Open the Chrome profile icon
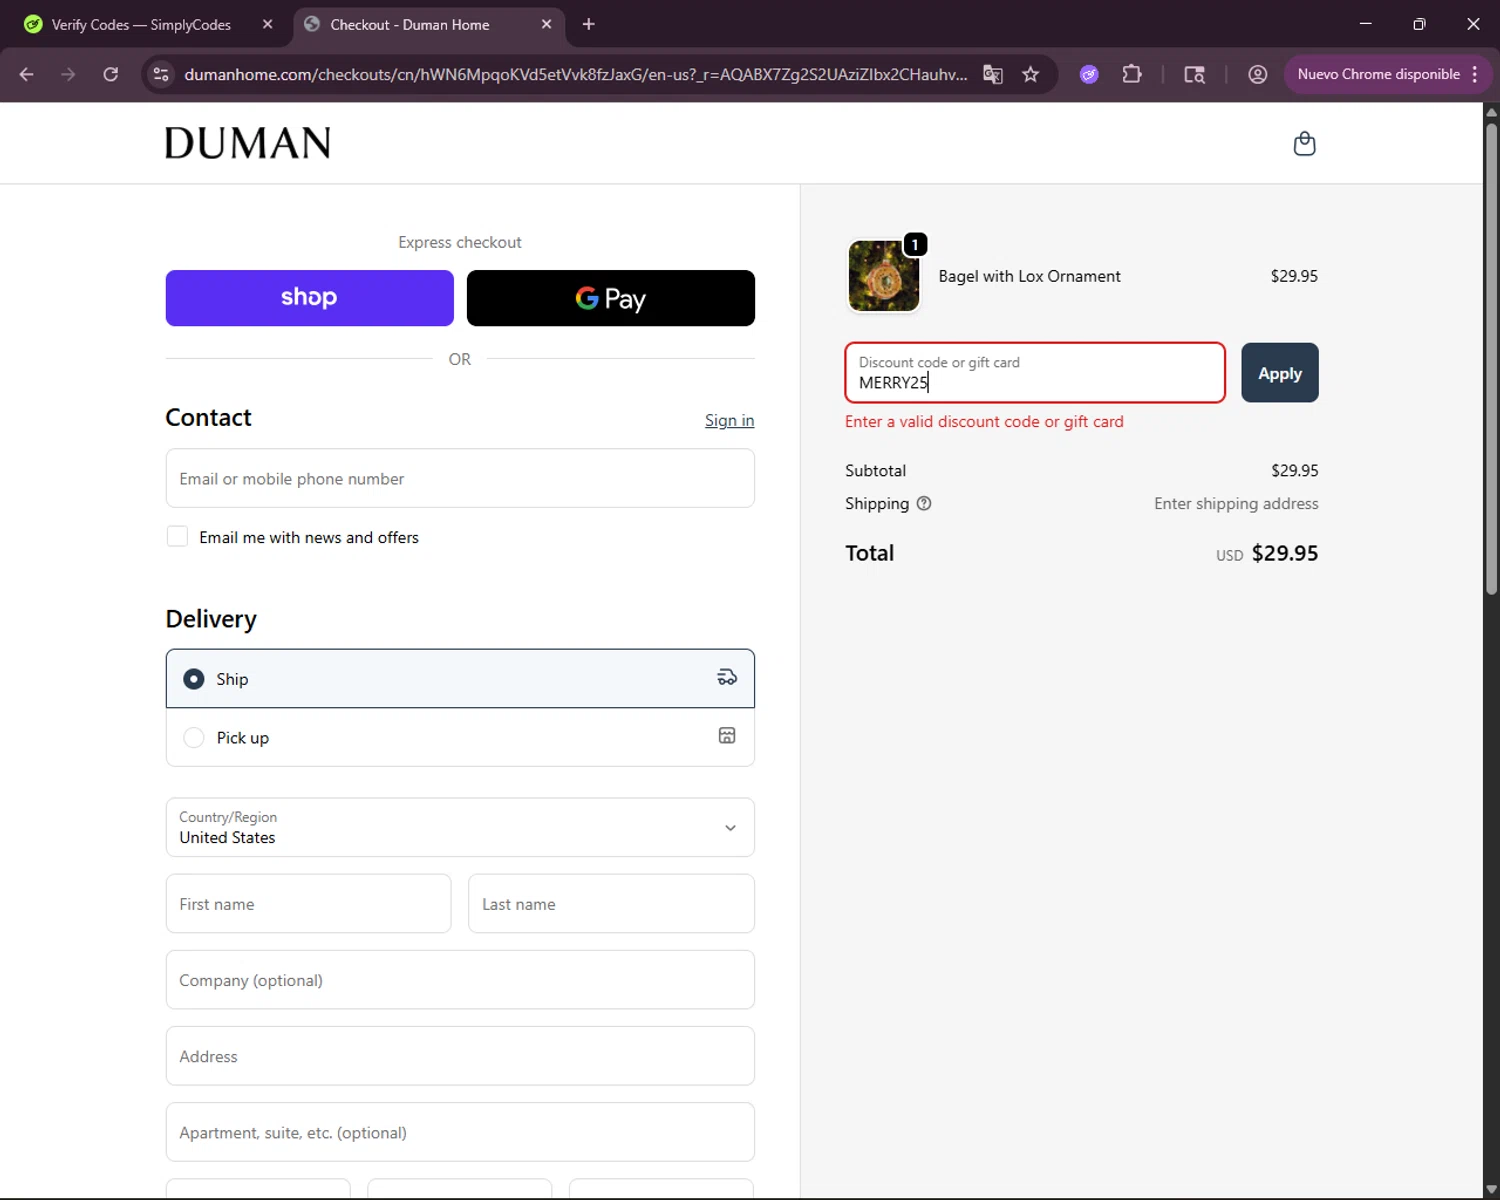Image resolution: width=1500 pixels, height=1200 pixels. point(1258,74)
